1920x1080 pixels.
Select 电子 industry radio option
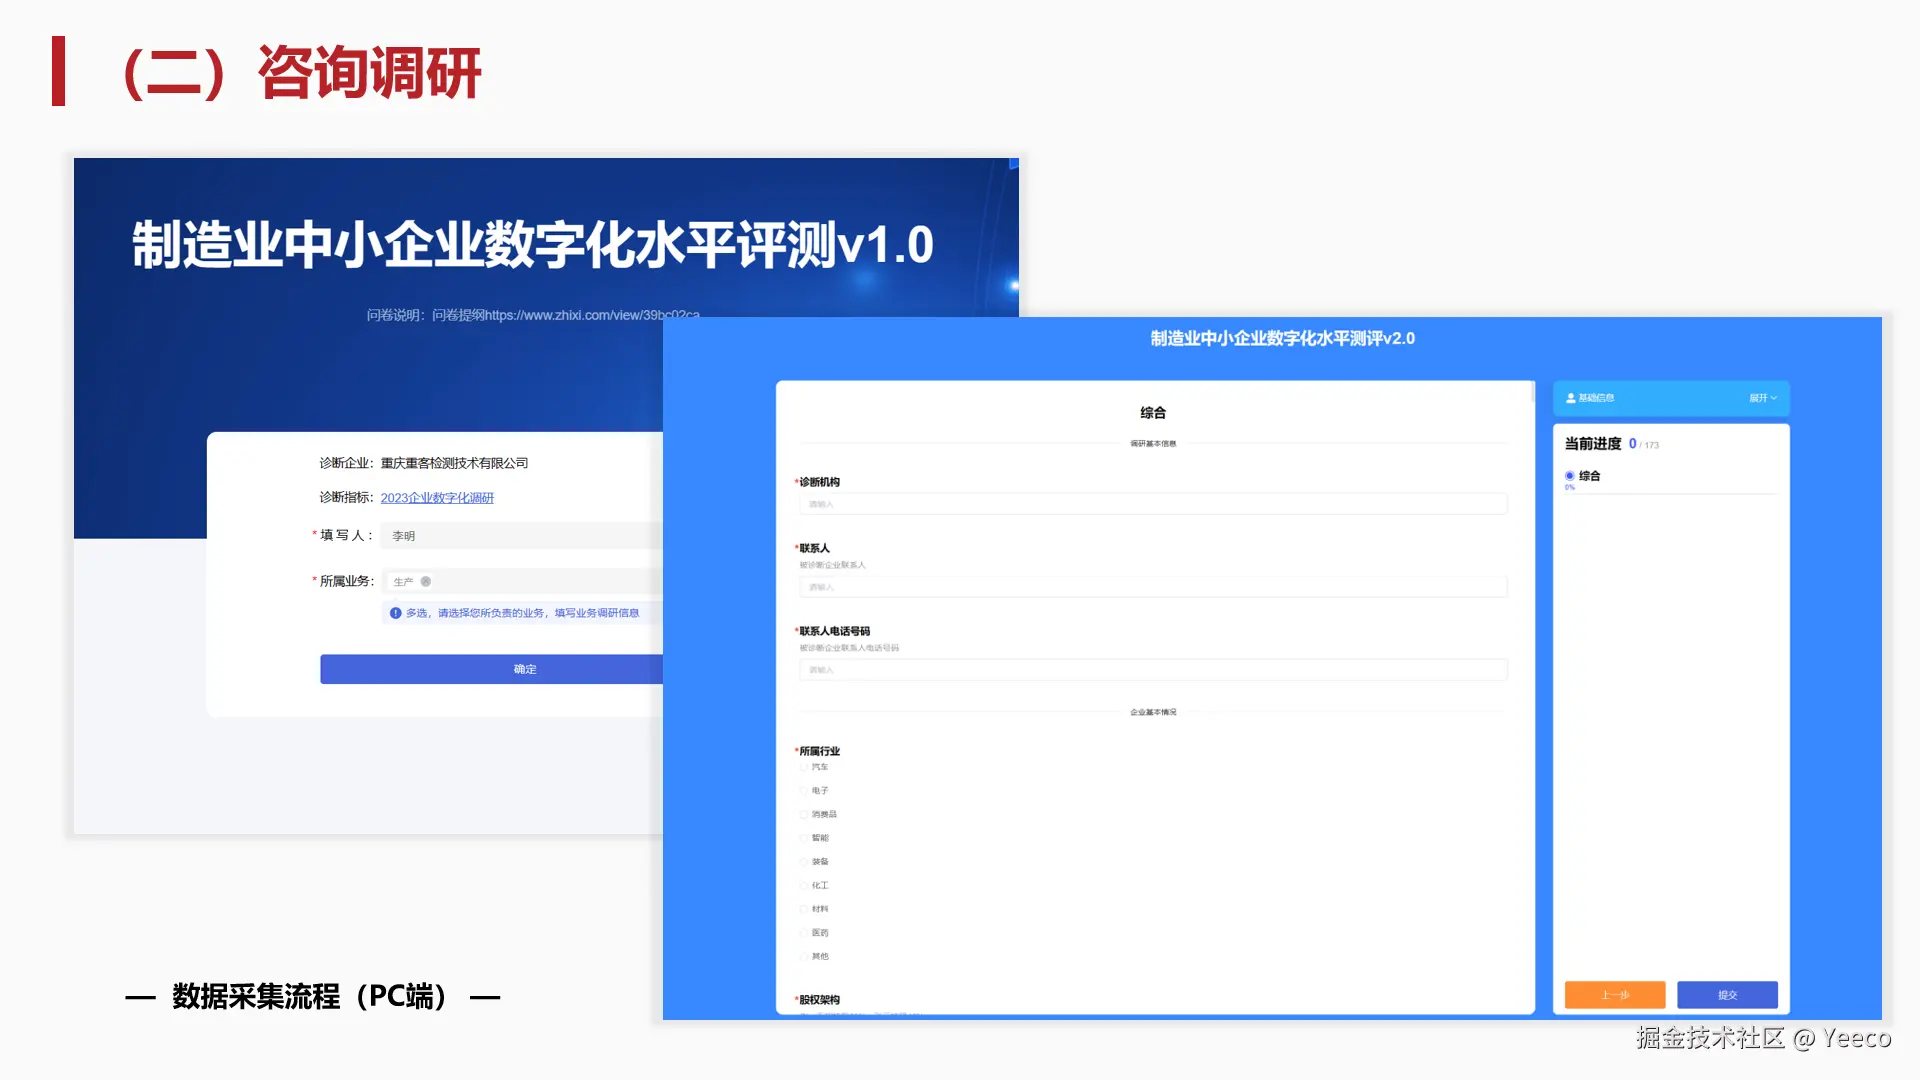(x=804, y=791)
